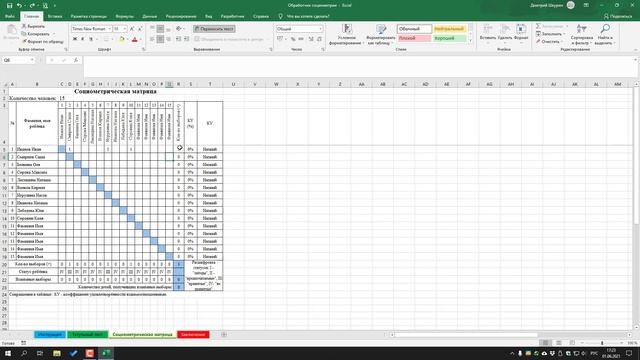Open the Справка tab
640x360 pixels.
point(261,16)
